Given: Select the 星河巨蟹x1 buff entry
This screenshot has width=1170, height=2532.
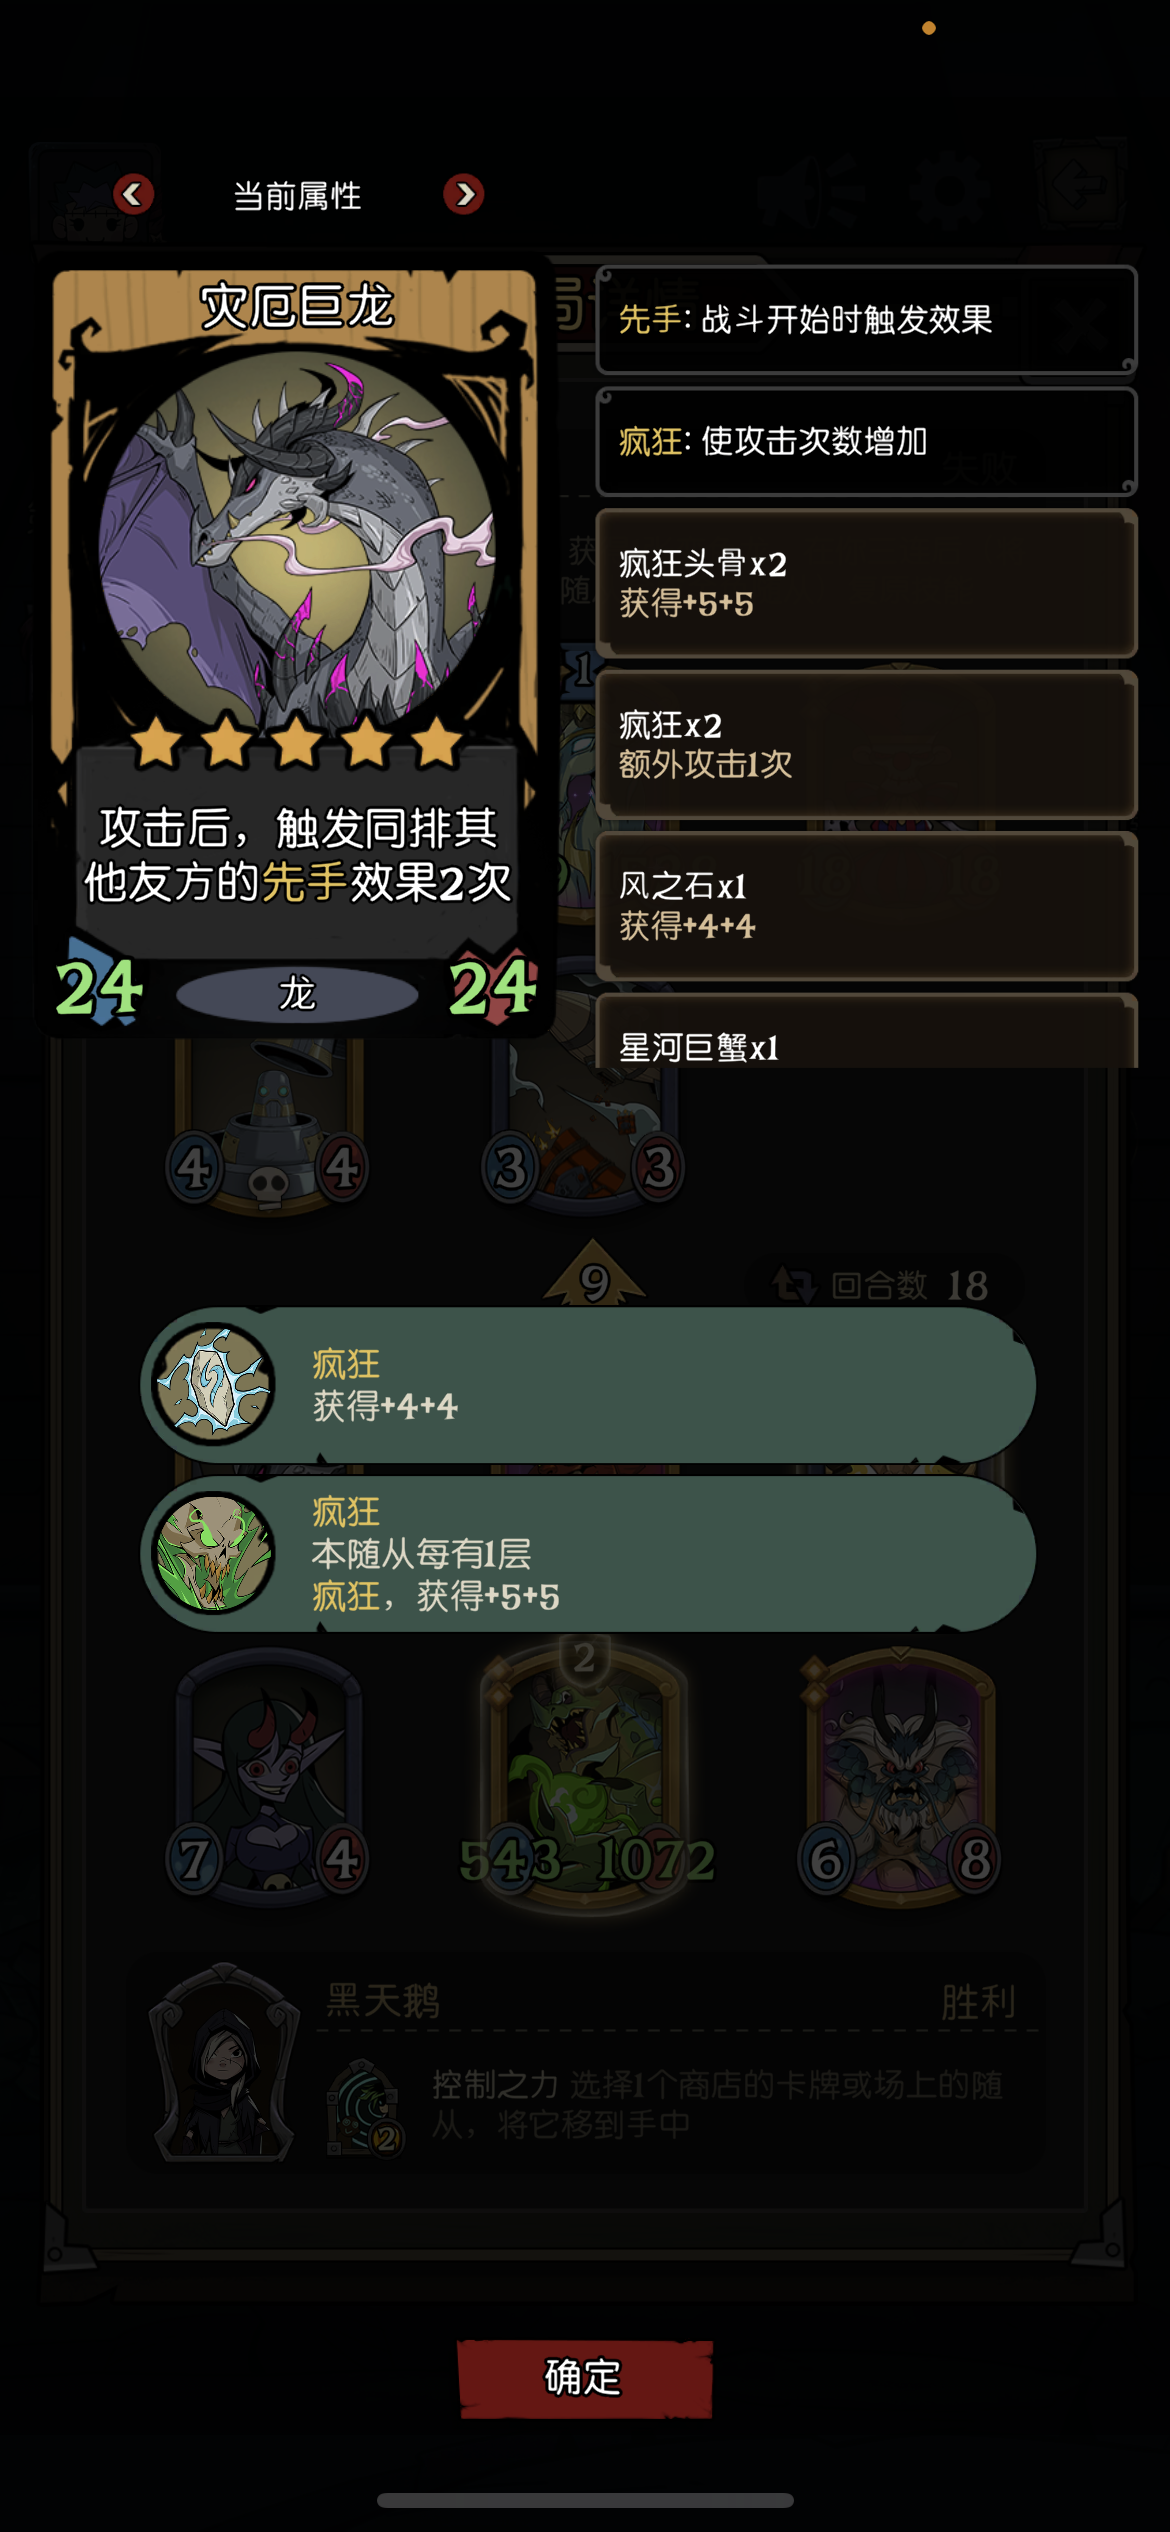Looking at the screenshot, I should (x=866, y=1031).
